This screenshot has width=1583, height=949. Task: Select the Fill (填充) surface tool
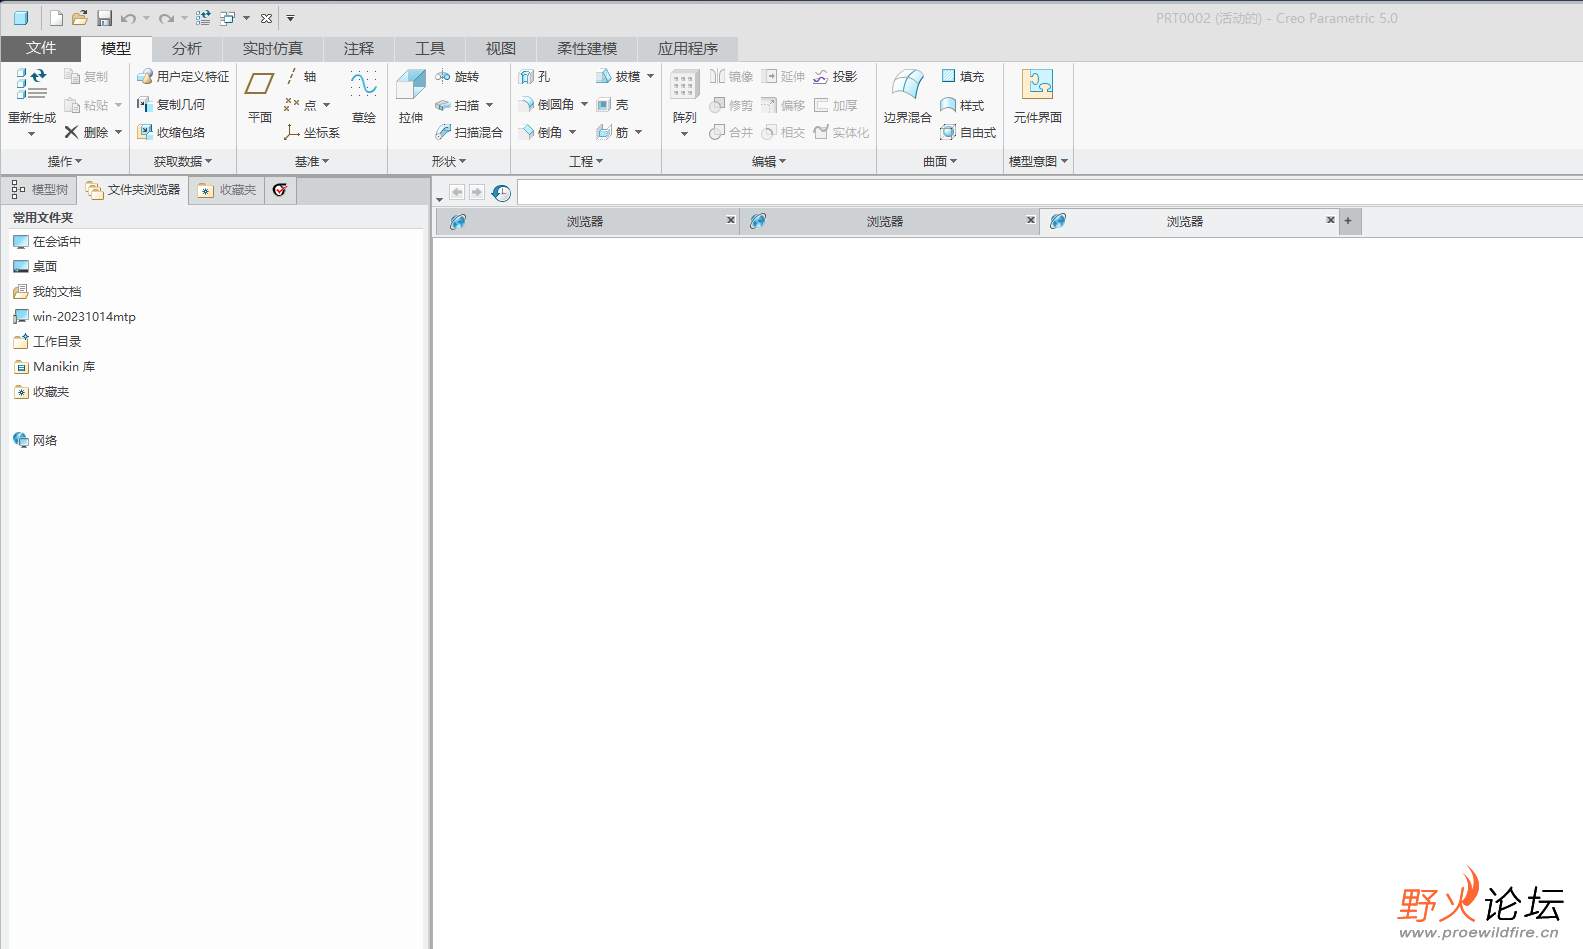[x=963, y=76]
